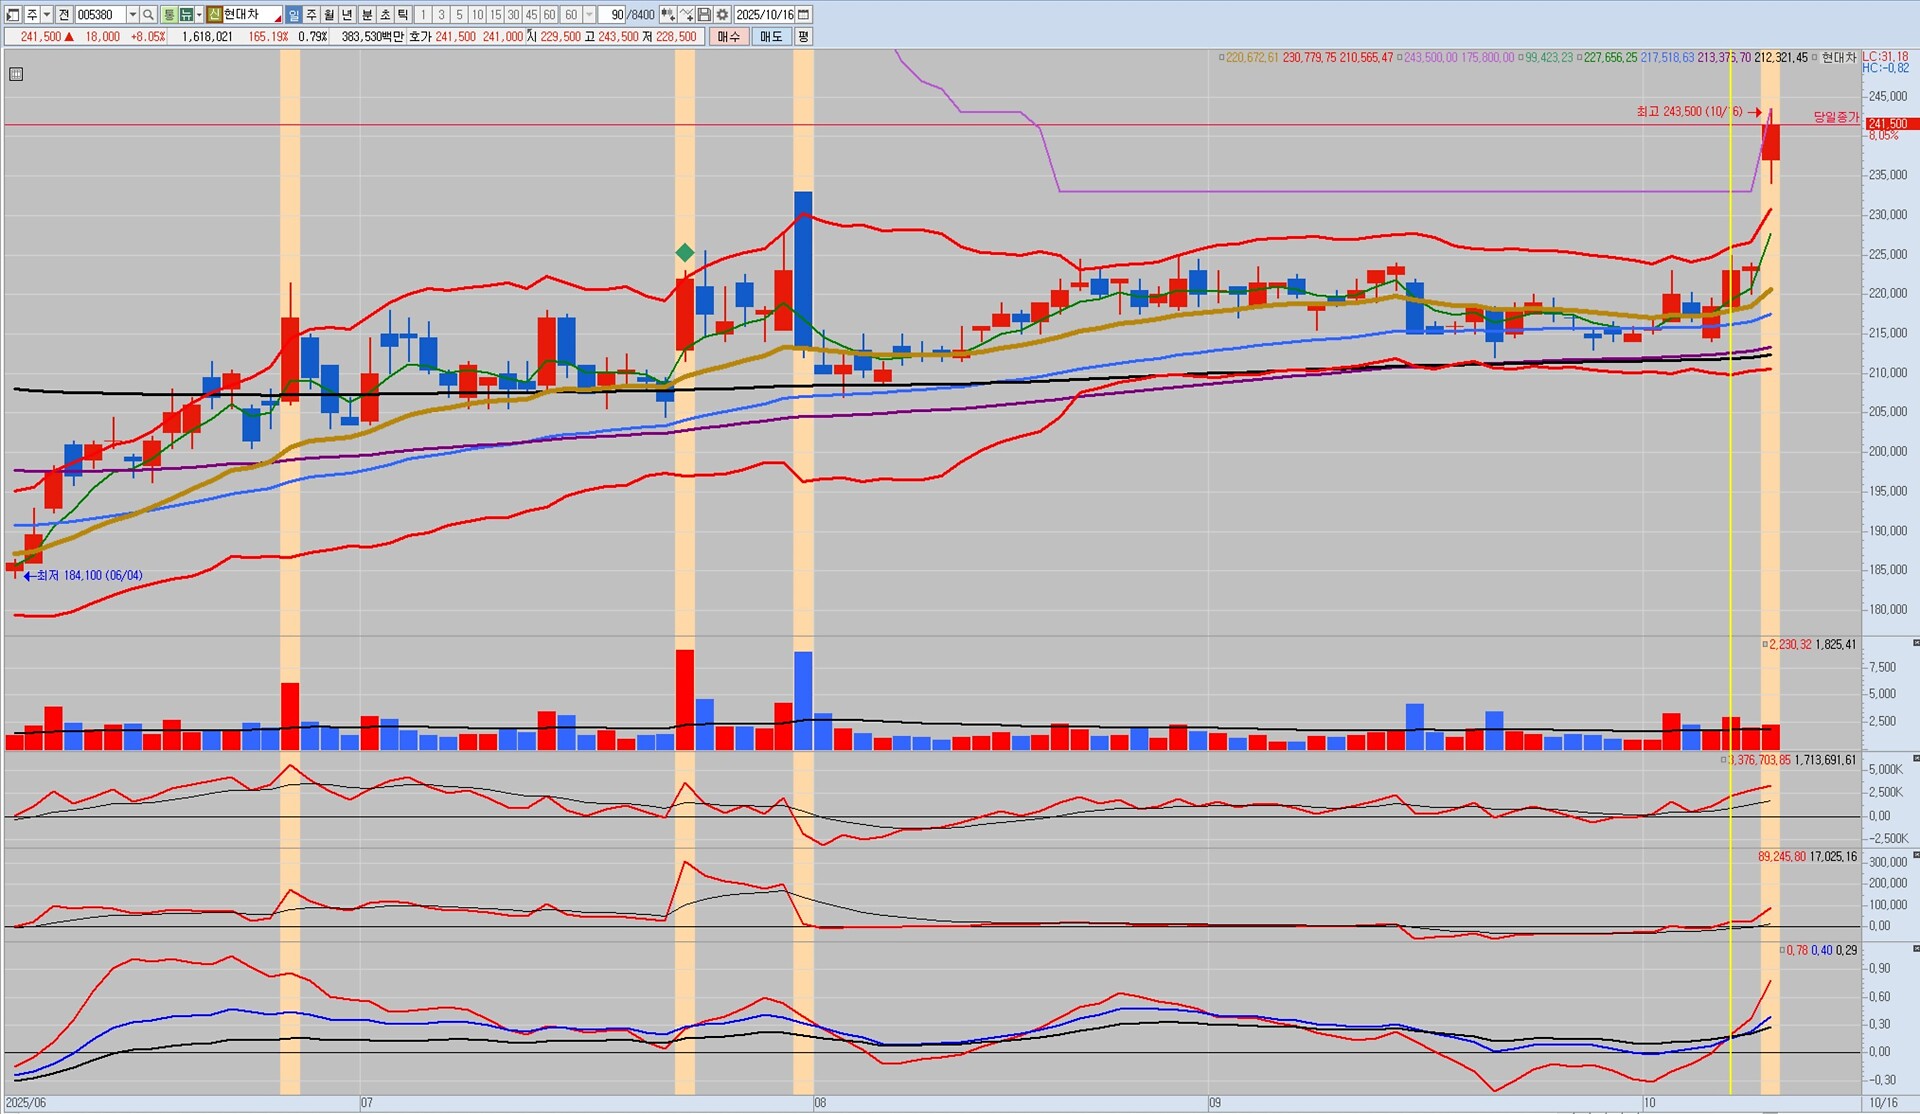Expand the minute interval 60 dropdown arrow

coord(589,15)
